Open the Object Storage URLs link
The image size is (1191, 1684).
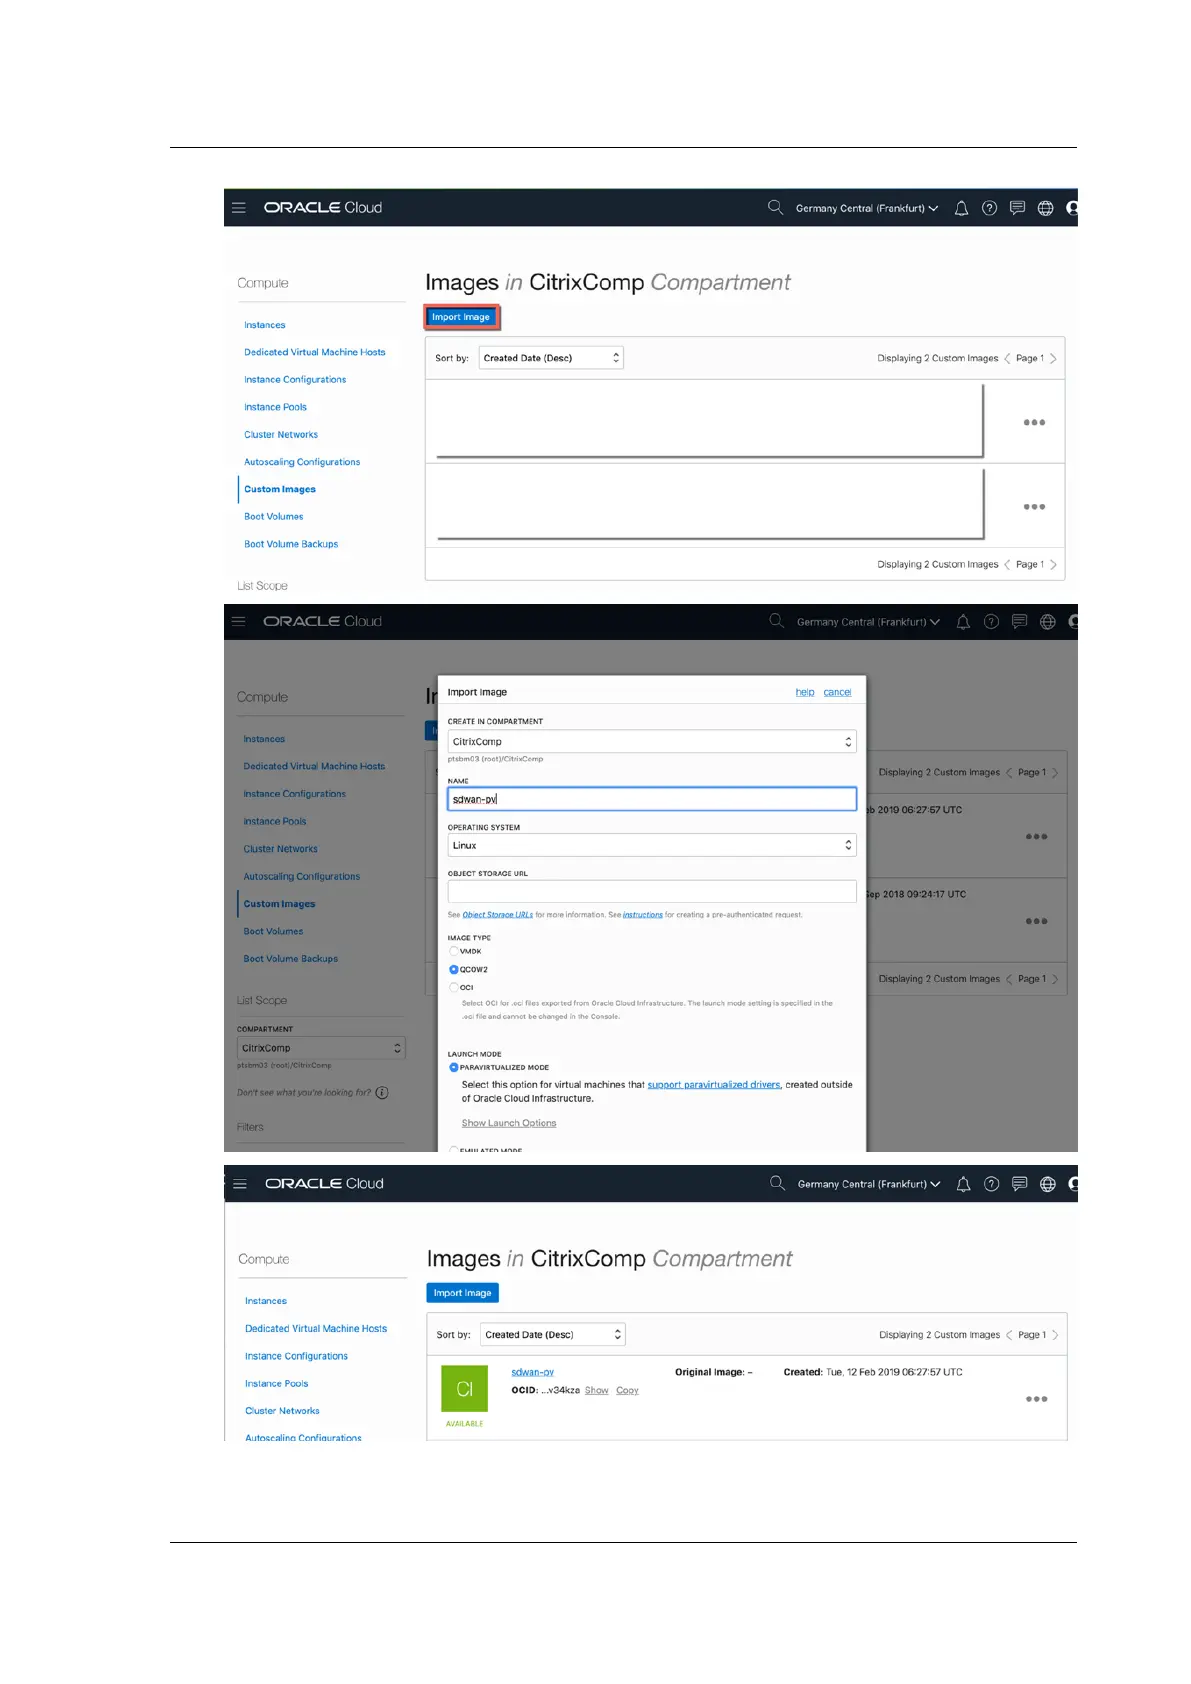(498, 915)
